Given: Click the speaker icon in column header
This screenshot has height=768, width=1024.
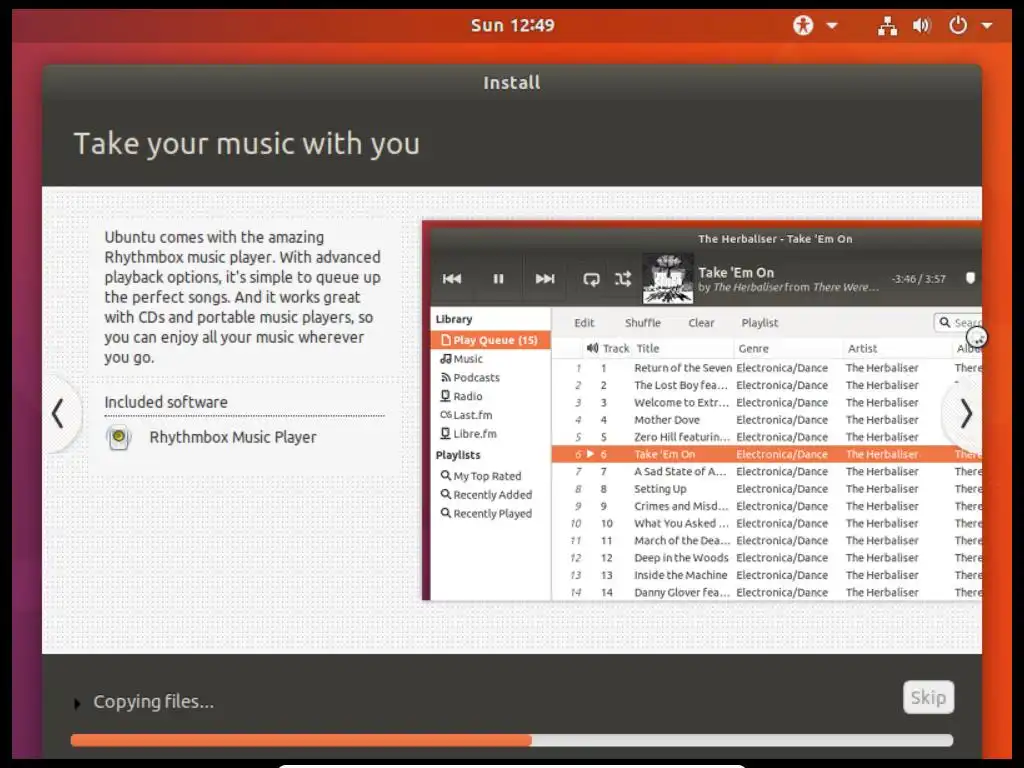Looking at the screenshot, I should (x=592, y=348).
